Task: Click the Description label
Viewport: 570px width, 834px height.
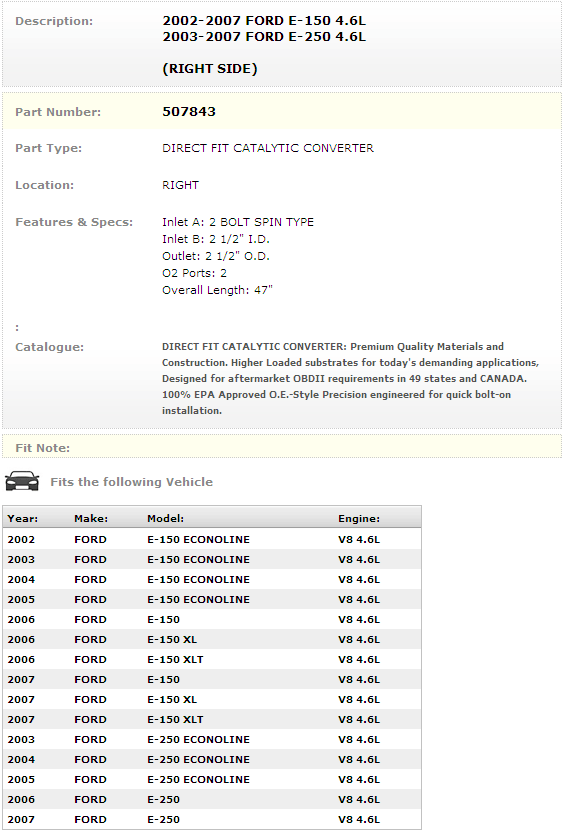Action: tap(54, 21)
